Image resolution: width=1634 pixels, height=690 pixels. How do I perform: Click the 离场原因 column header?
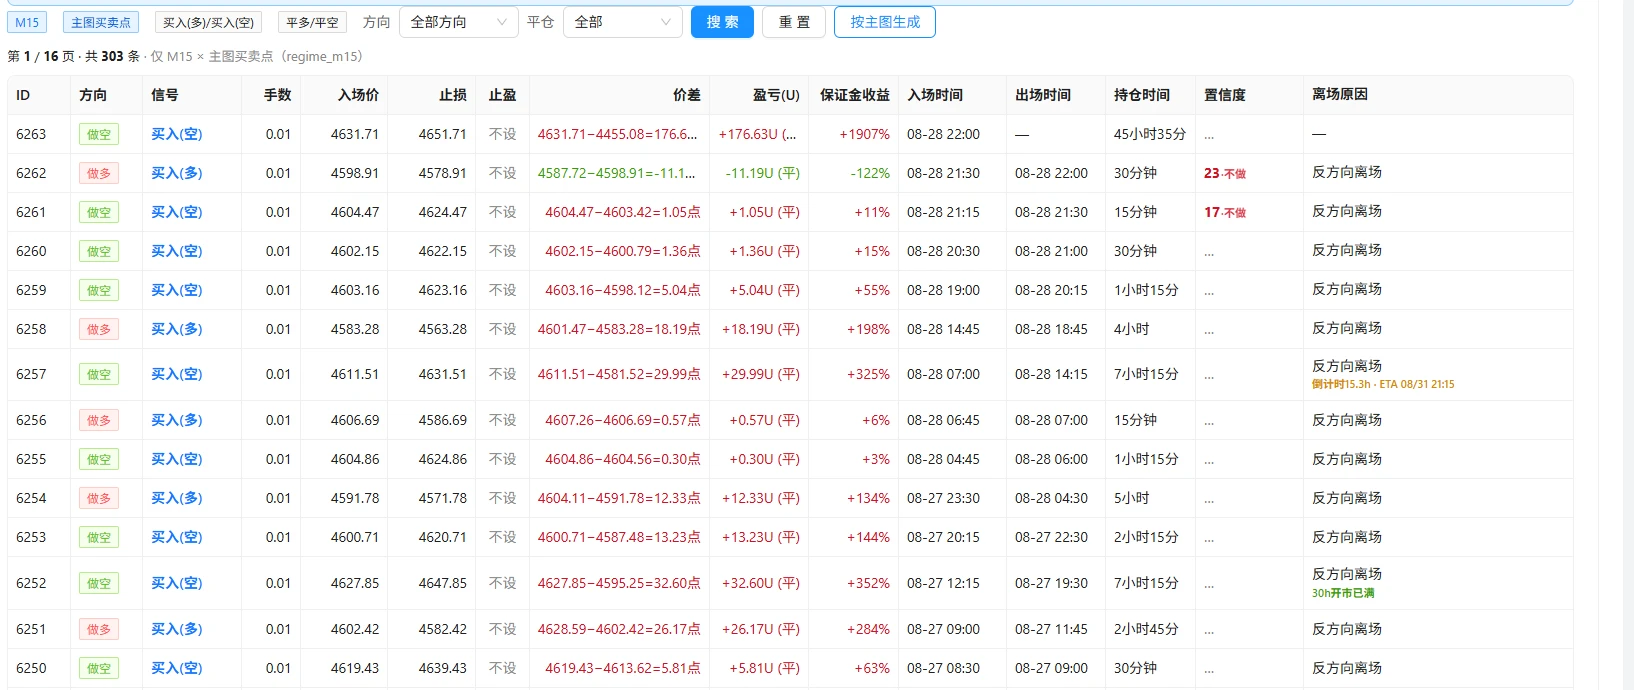point(1340,94)
